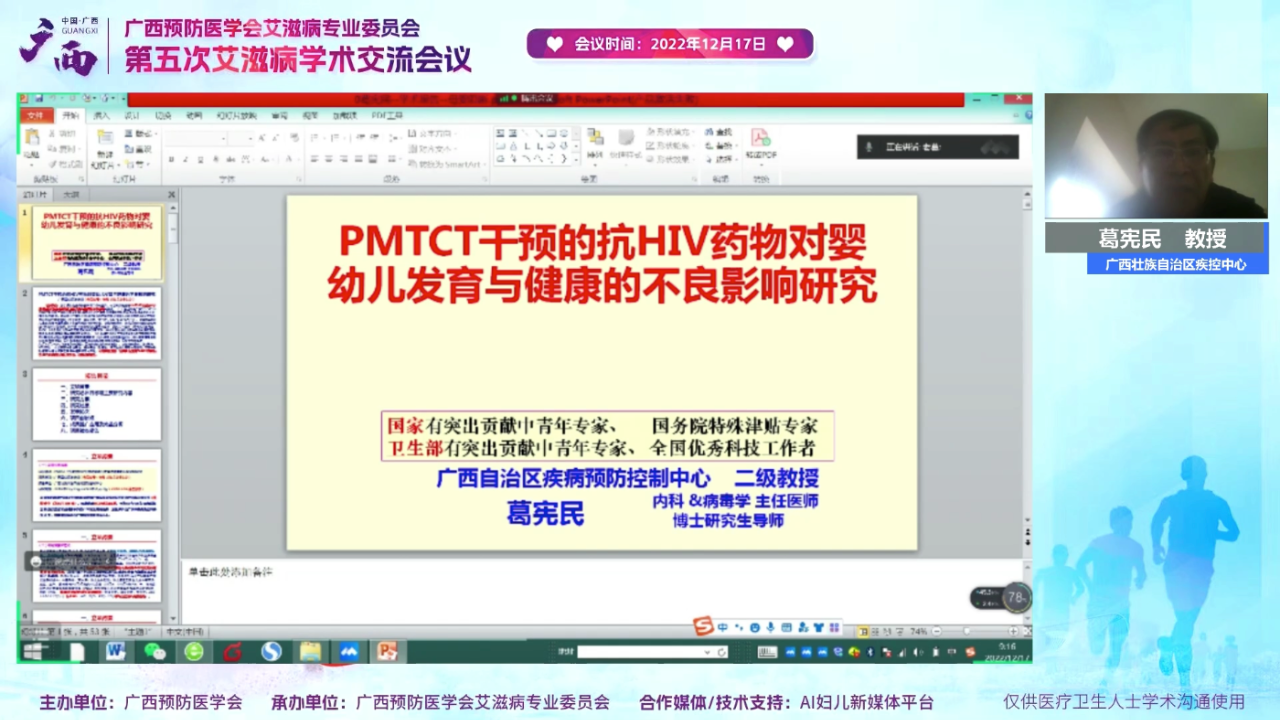This screenshot has height=720, width=1280.
Task: Open the 版式 (Layout) dropdown
Action: [139, 135]
